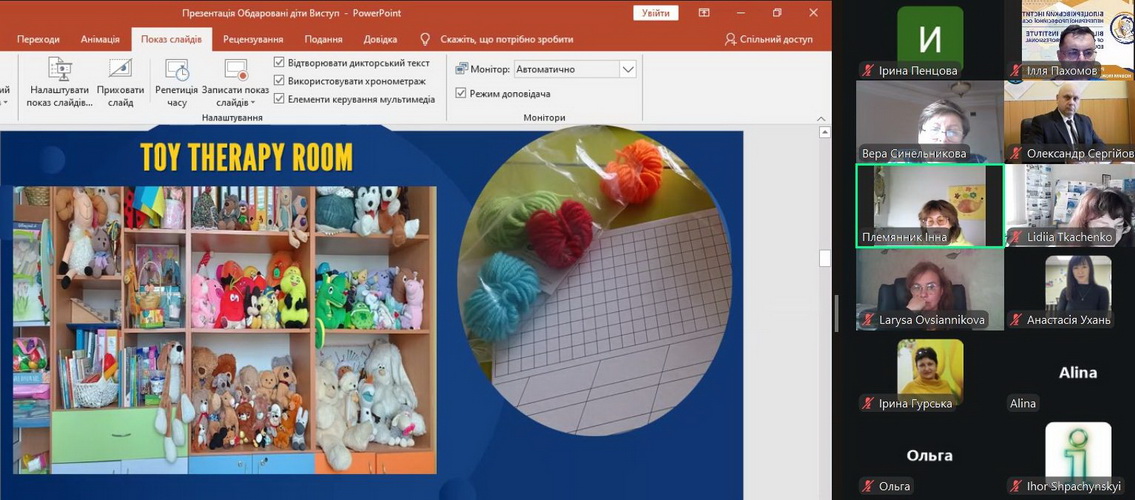1135x500 pixels.
Task: Open ribbon display options icon
Action: (704, 13)
